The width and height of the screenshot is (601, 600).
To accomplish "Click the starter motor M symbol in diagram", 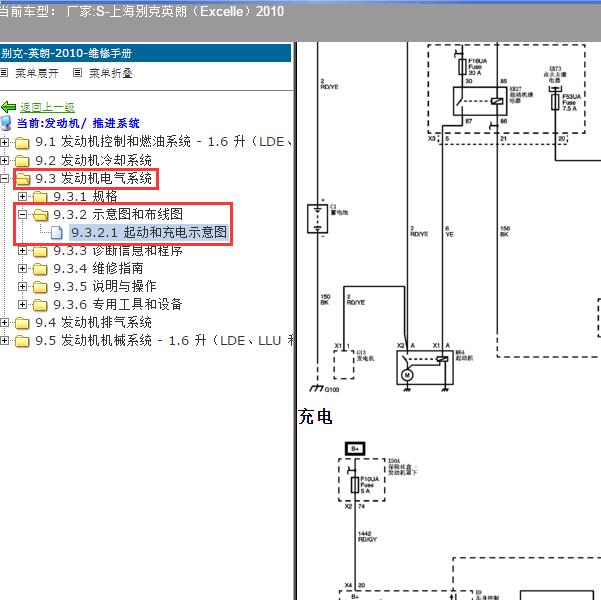I will (x=407, y=375).
